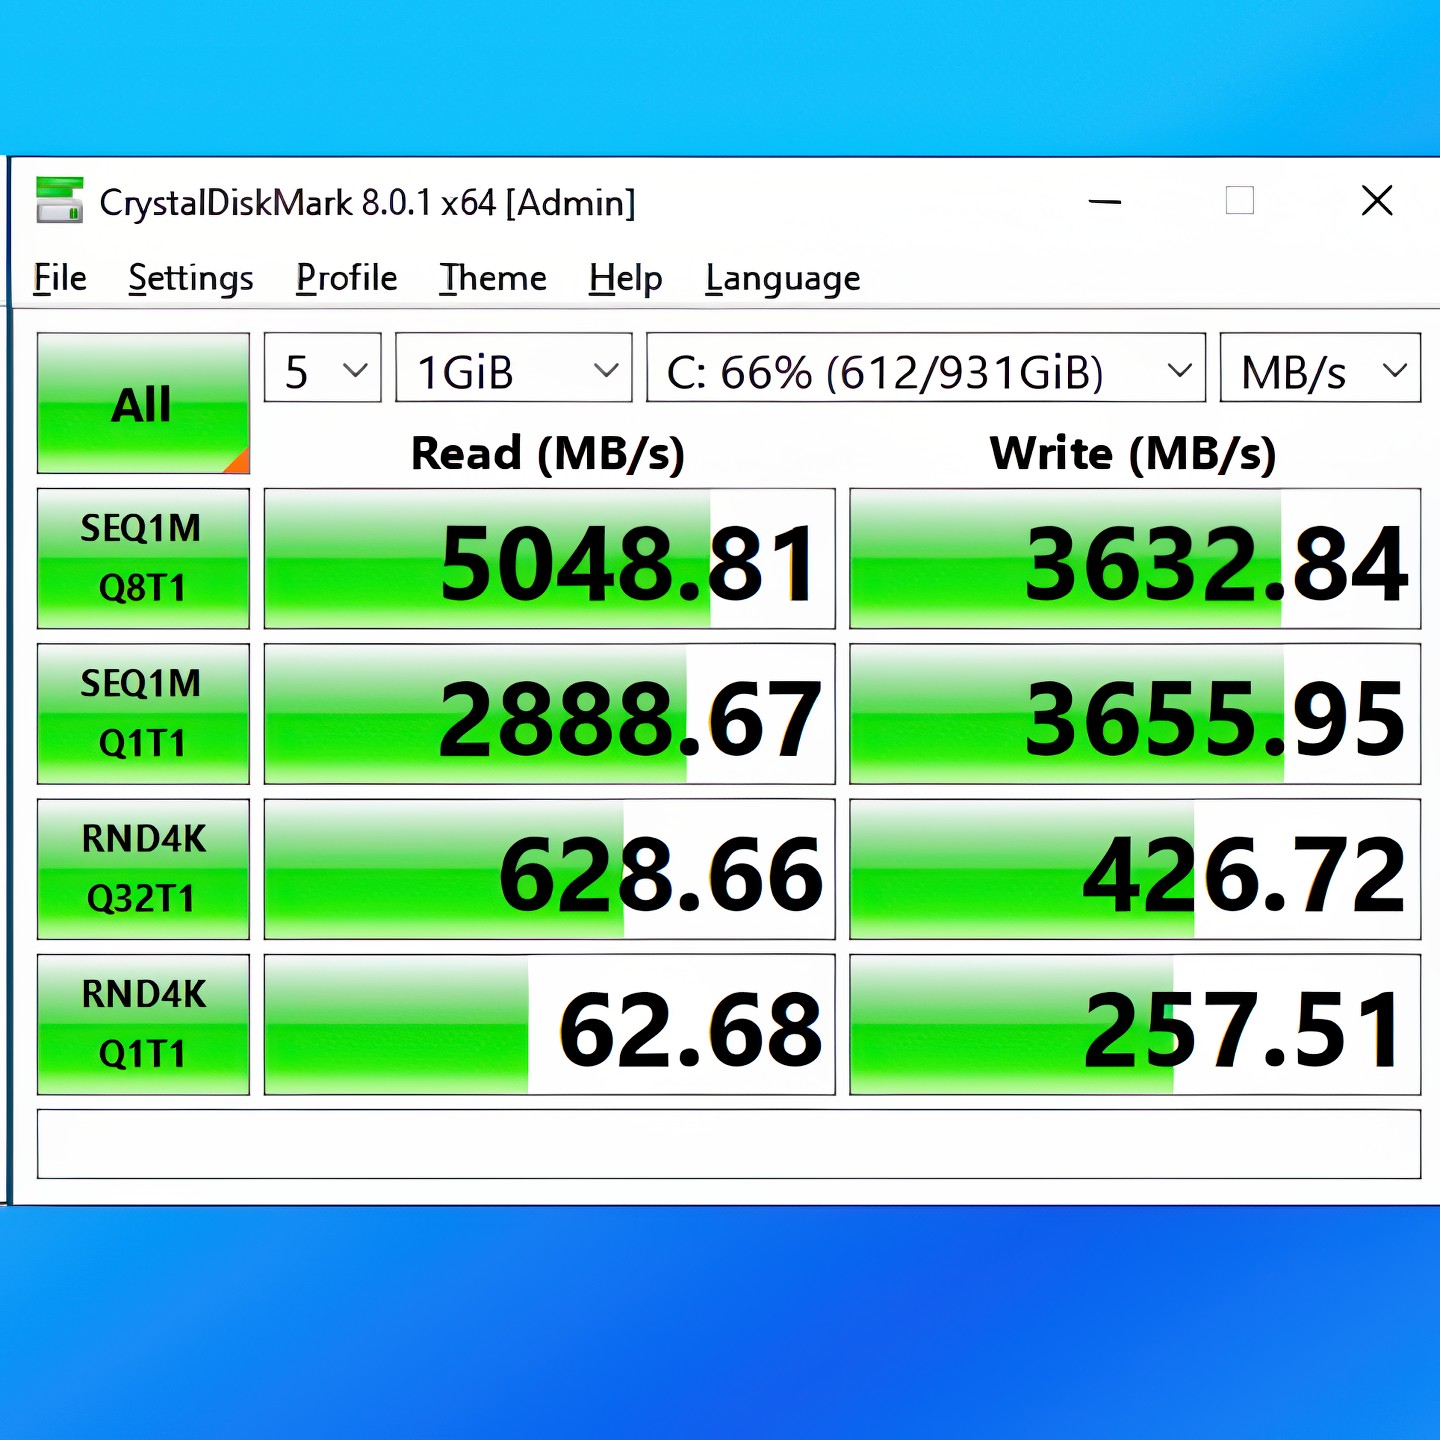
Task: Click the CrystalDiskMark 8.0.1 x64 [Admin] window title
Action: (368, 203)
